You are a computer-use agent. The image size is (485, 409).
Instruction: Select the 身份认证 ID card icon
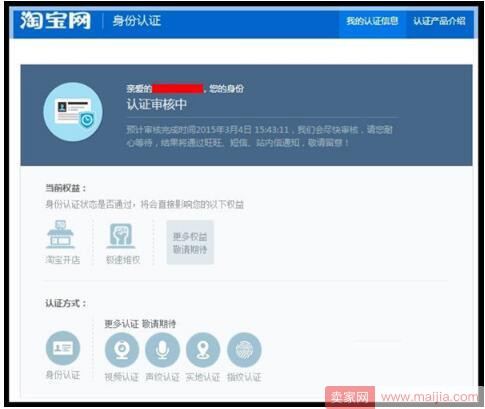tap(63, 348)
